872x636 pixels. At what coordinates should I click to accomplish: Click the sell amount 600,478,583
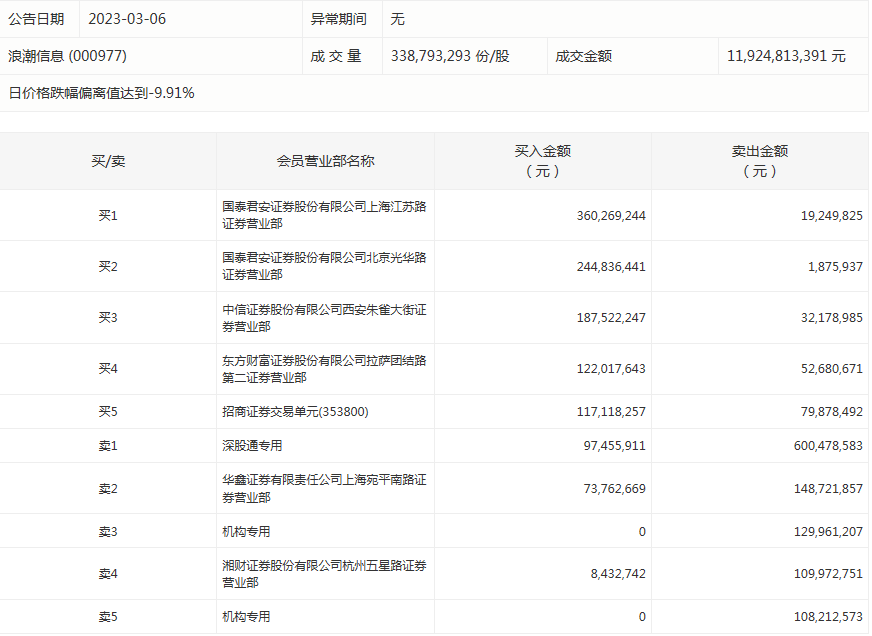pyautogui.click(x=816, y=446)
